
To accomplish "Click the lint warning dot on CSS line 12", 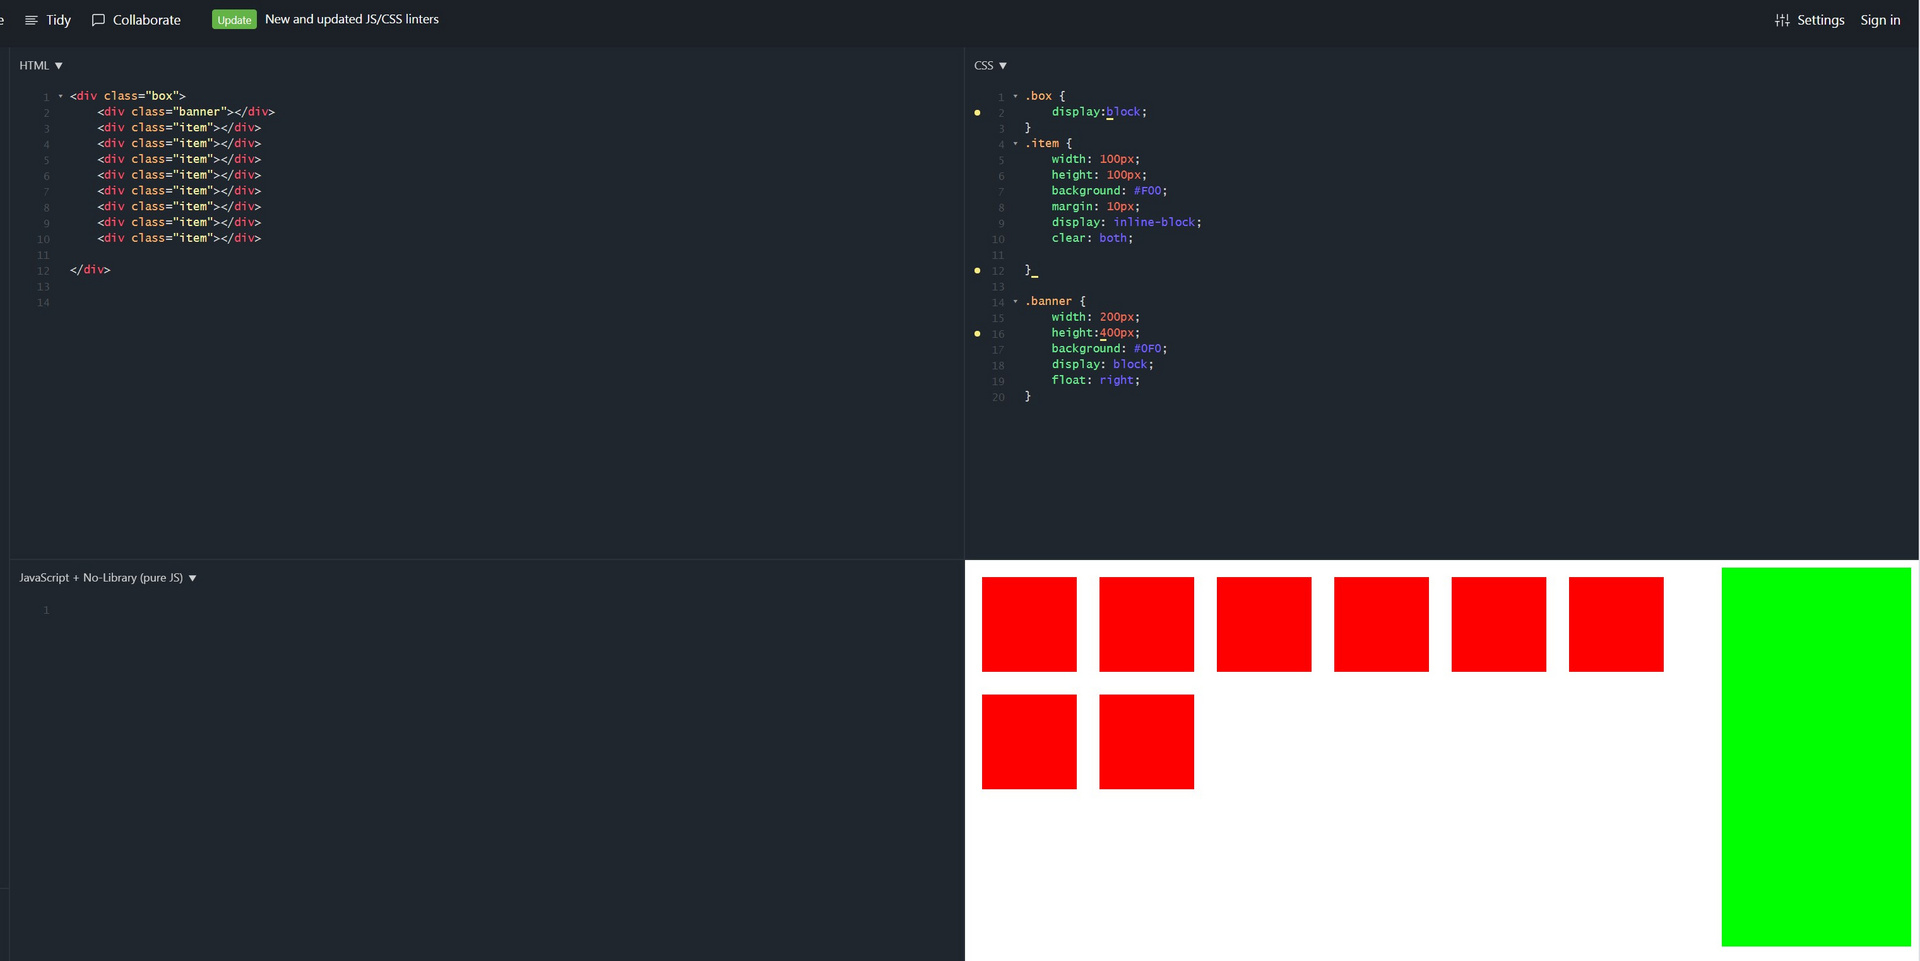I will pos(977,271).
